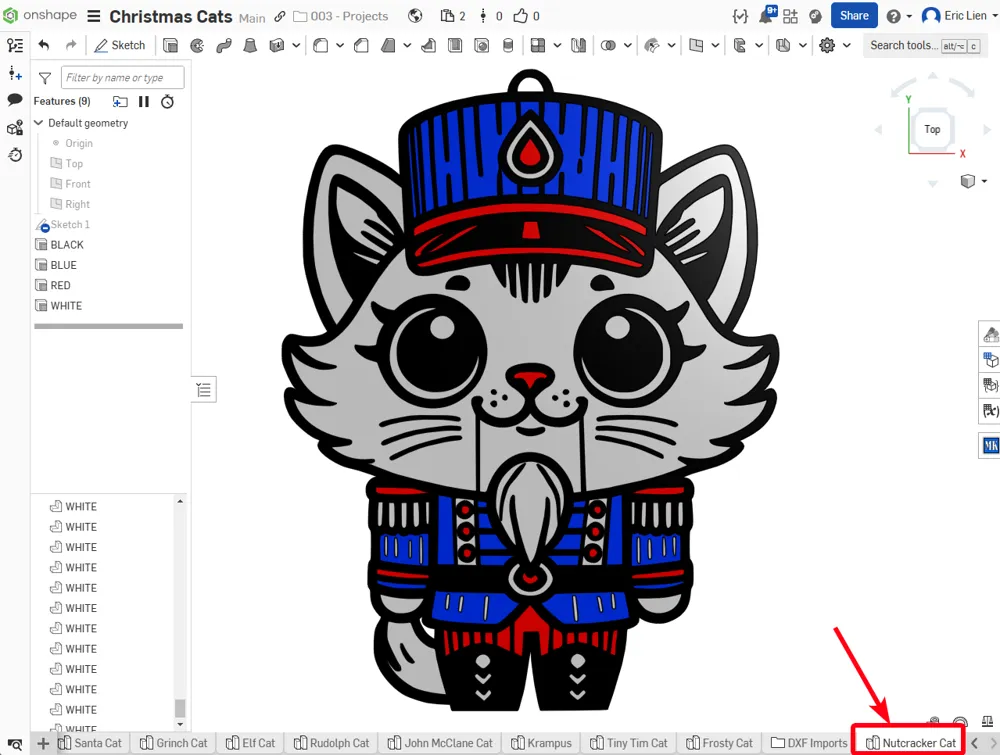The image size is (1000, 755).
Task: Toggle visibility of Sketch 1 feature
Action: (x=43, y=225)
